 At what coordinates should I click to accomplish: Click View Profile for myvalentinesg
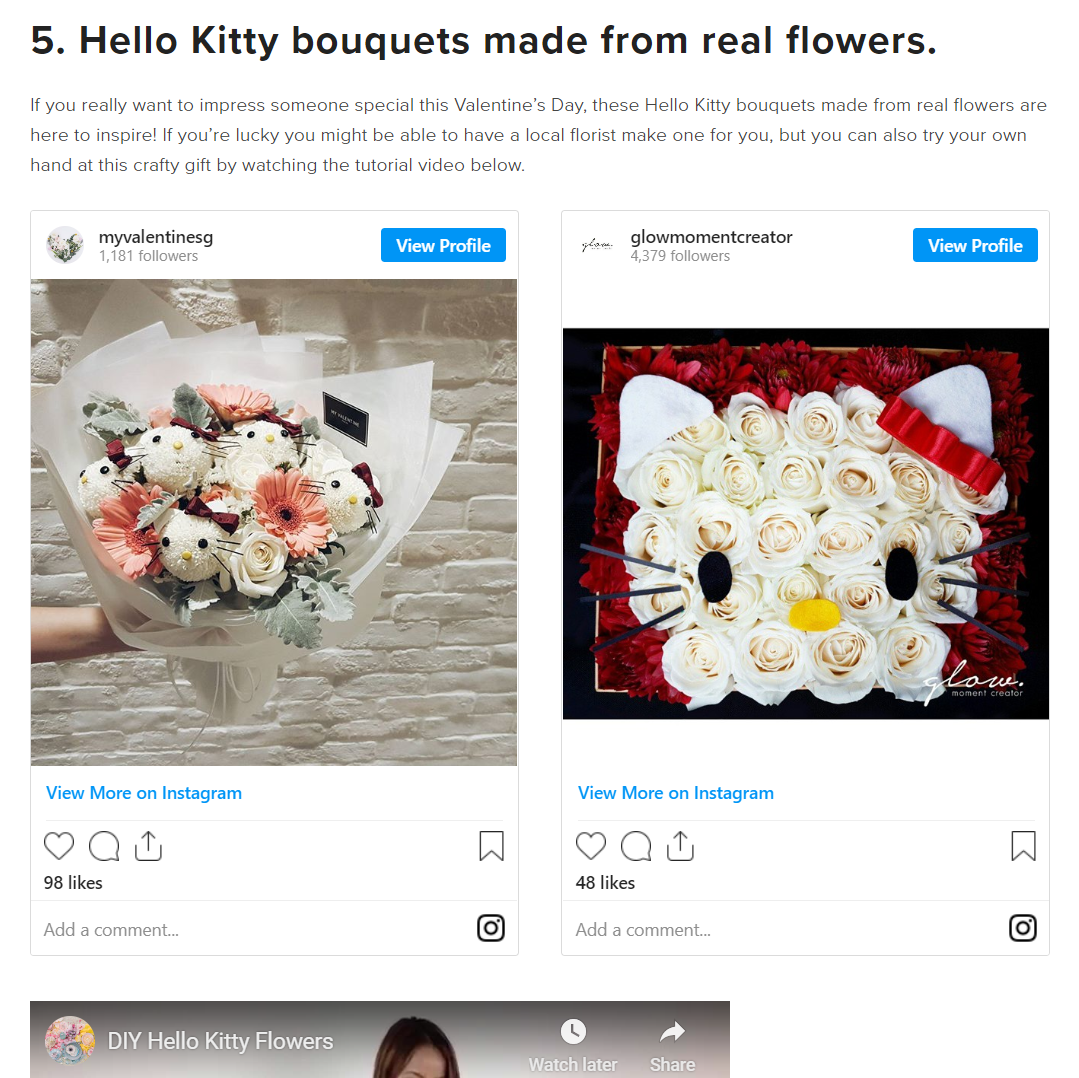click(x=443, y=245)
